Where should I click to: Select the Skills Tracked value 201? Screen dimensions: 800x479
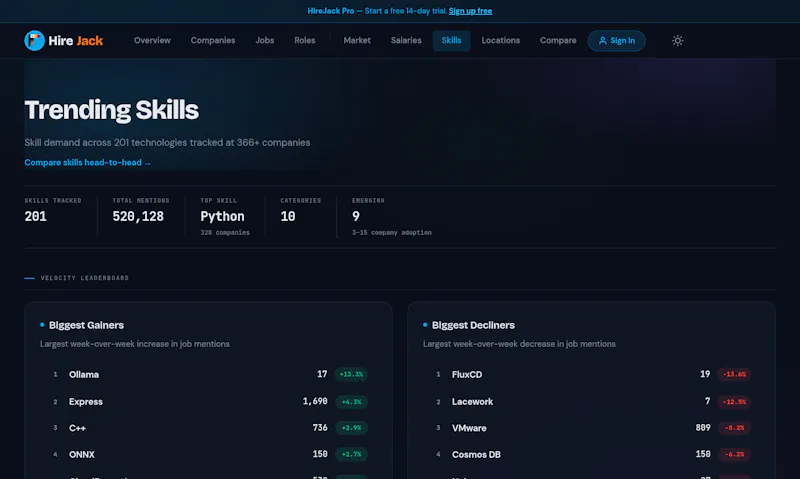click(x=36, y=216)
